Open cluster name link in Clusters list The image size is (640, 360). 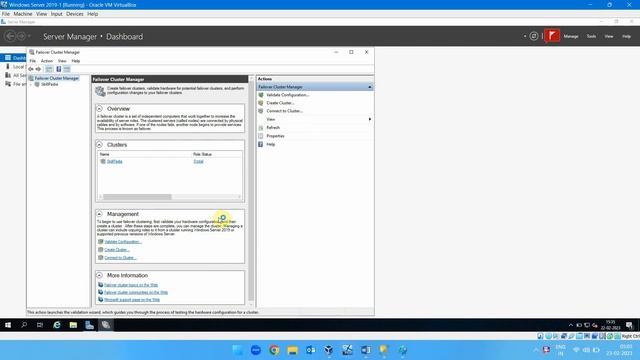point(115,161)
